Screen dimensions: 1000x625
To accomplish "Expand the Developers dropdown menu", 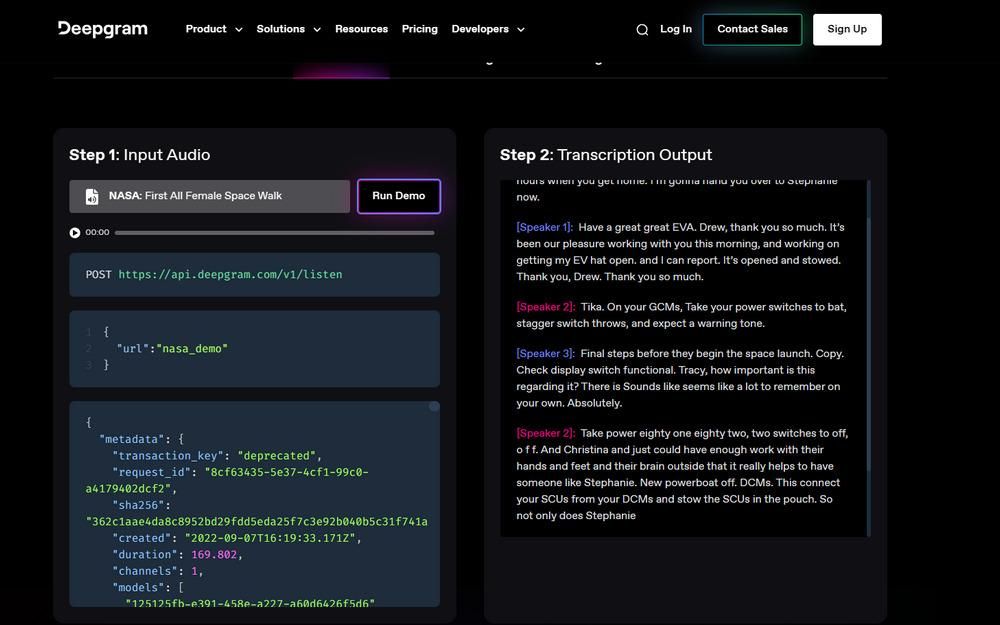I will tap(488, 29).
